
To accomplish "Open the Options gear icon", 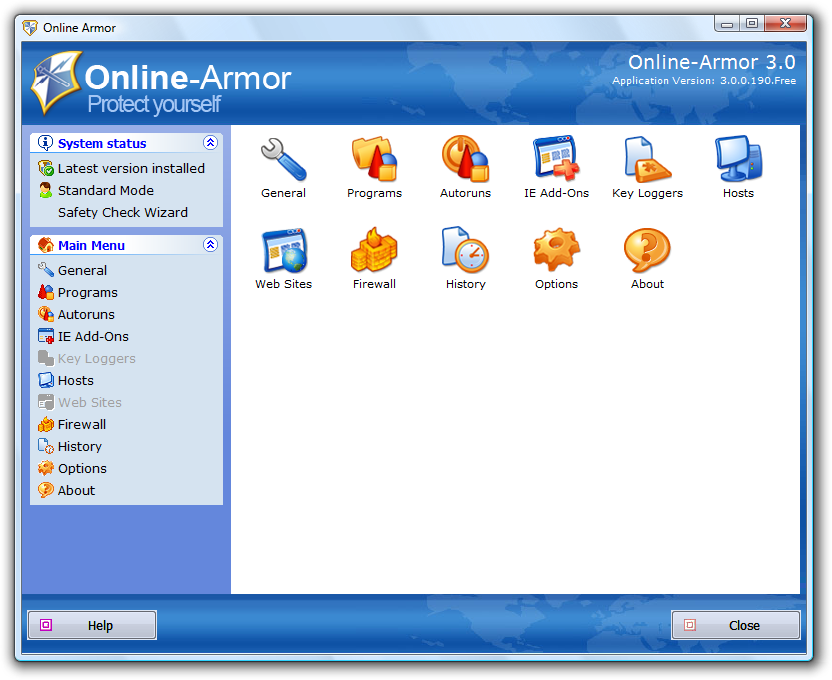I will tap(556, 249).
